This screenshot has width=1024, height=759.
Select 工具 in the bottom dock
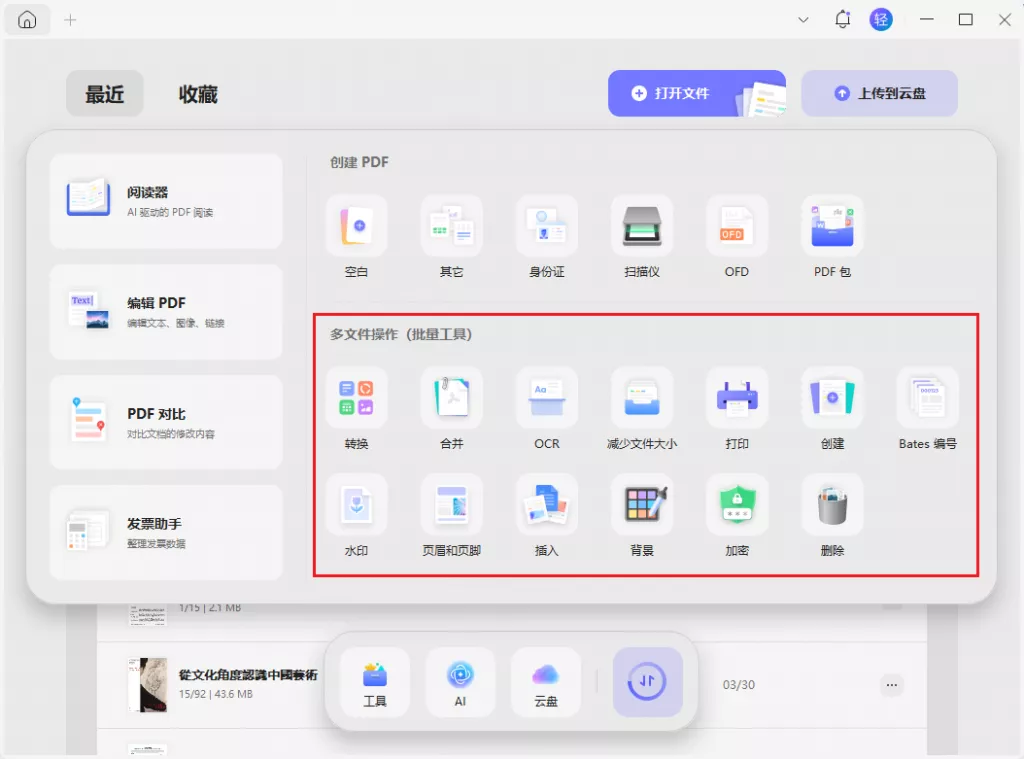[375, 682]
